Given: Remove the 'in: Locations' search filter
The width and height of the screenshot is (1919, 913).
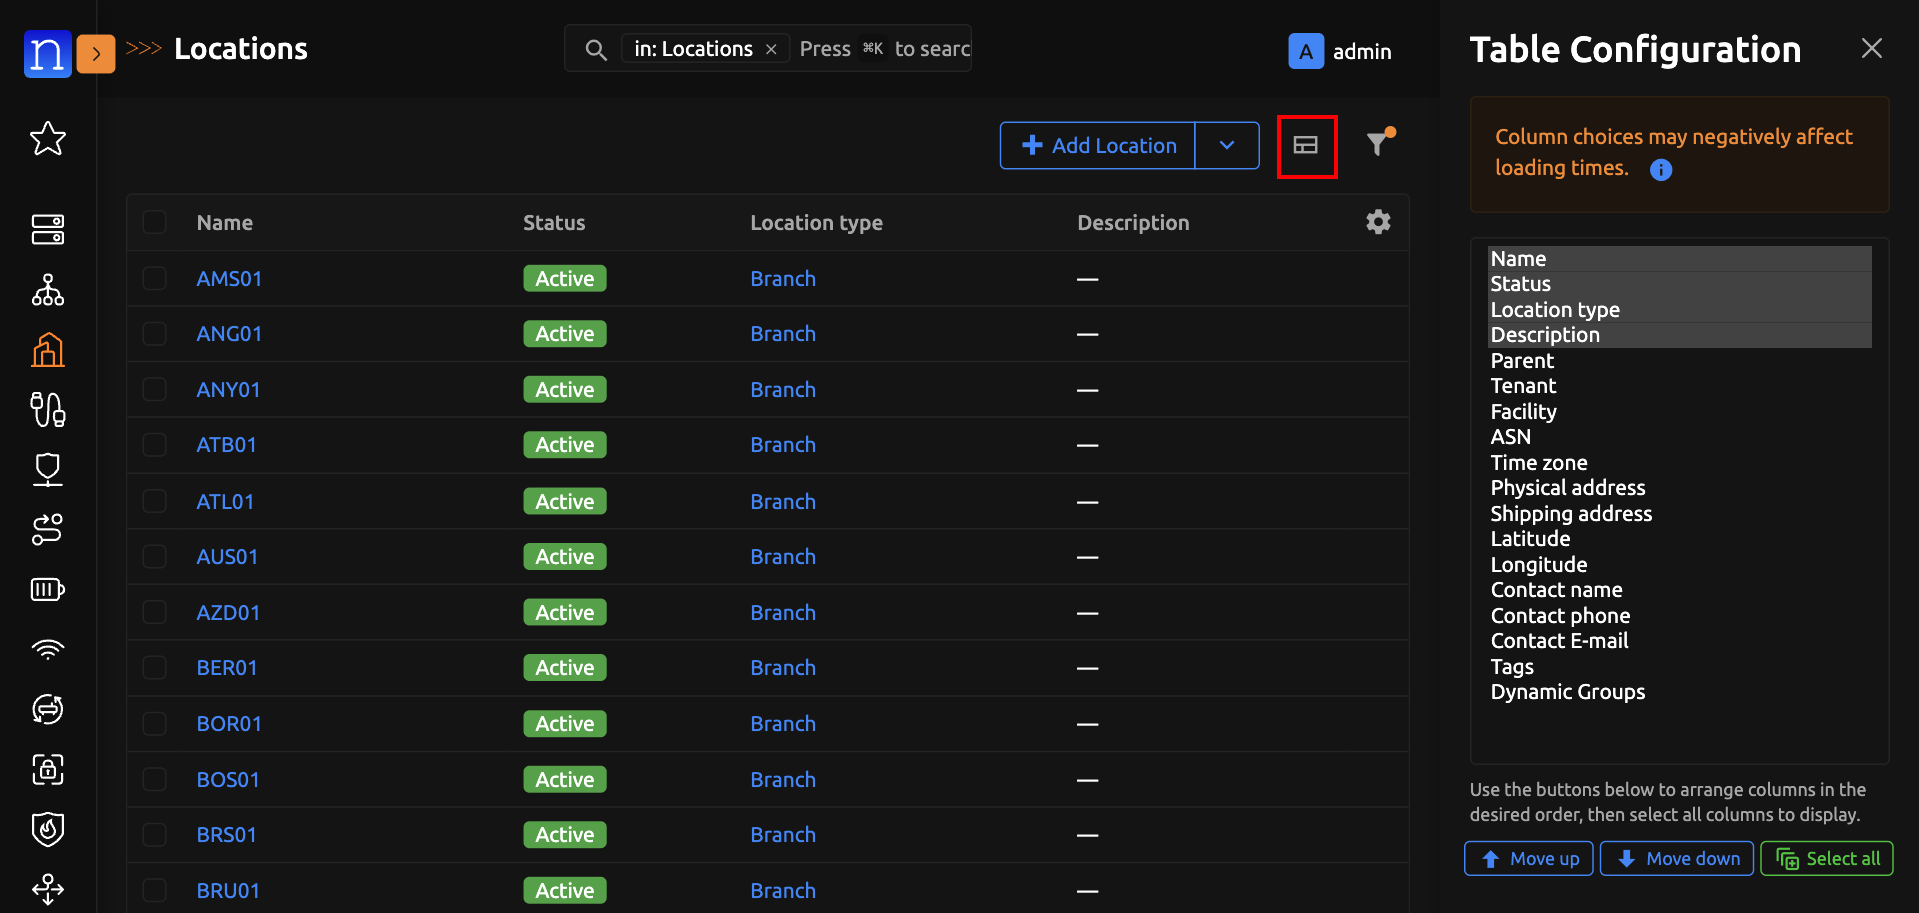Looking at the screenshot, I should tap(771, 49).
